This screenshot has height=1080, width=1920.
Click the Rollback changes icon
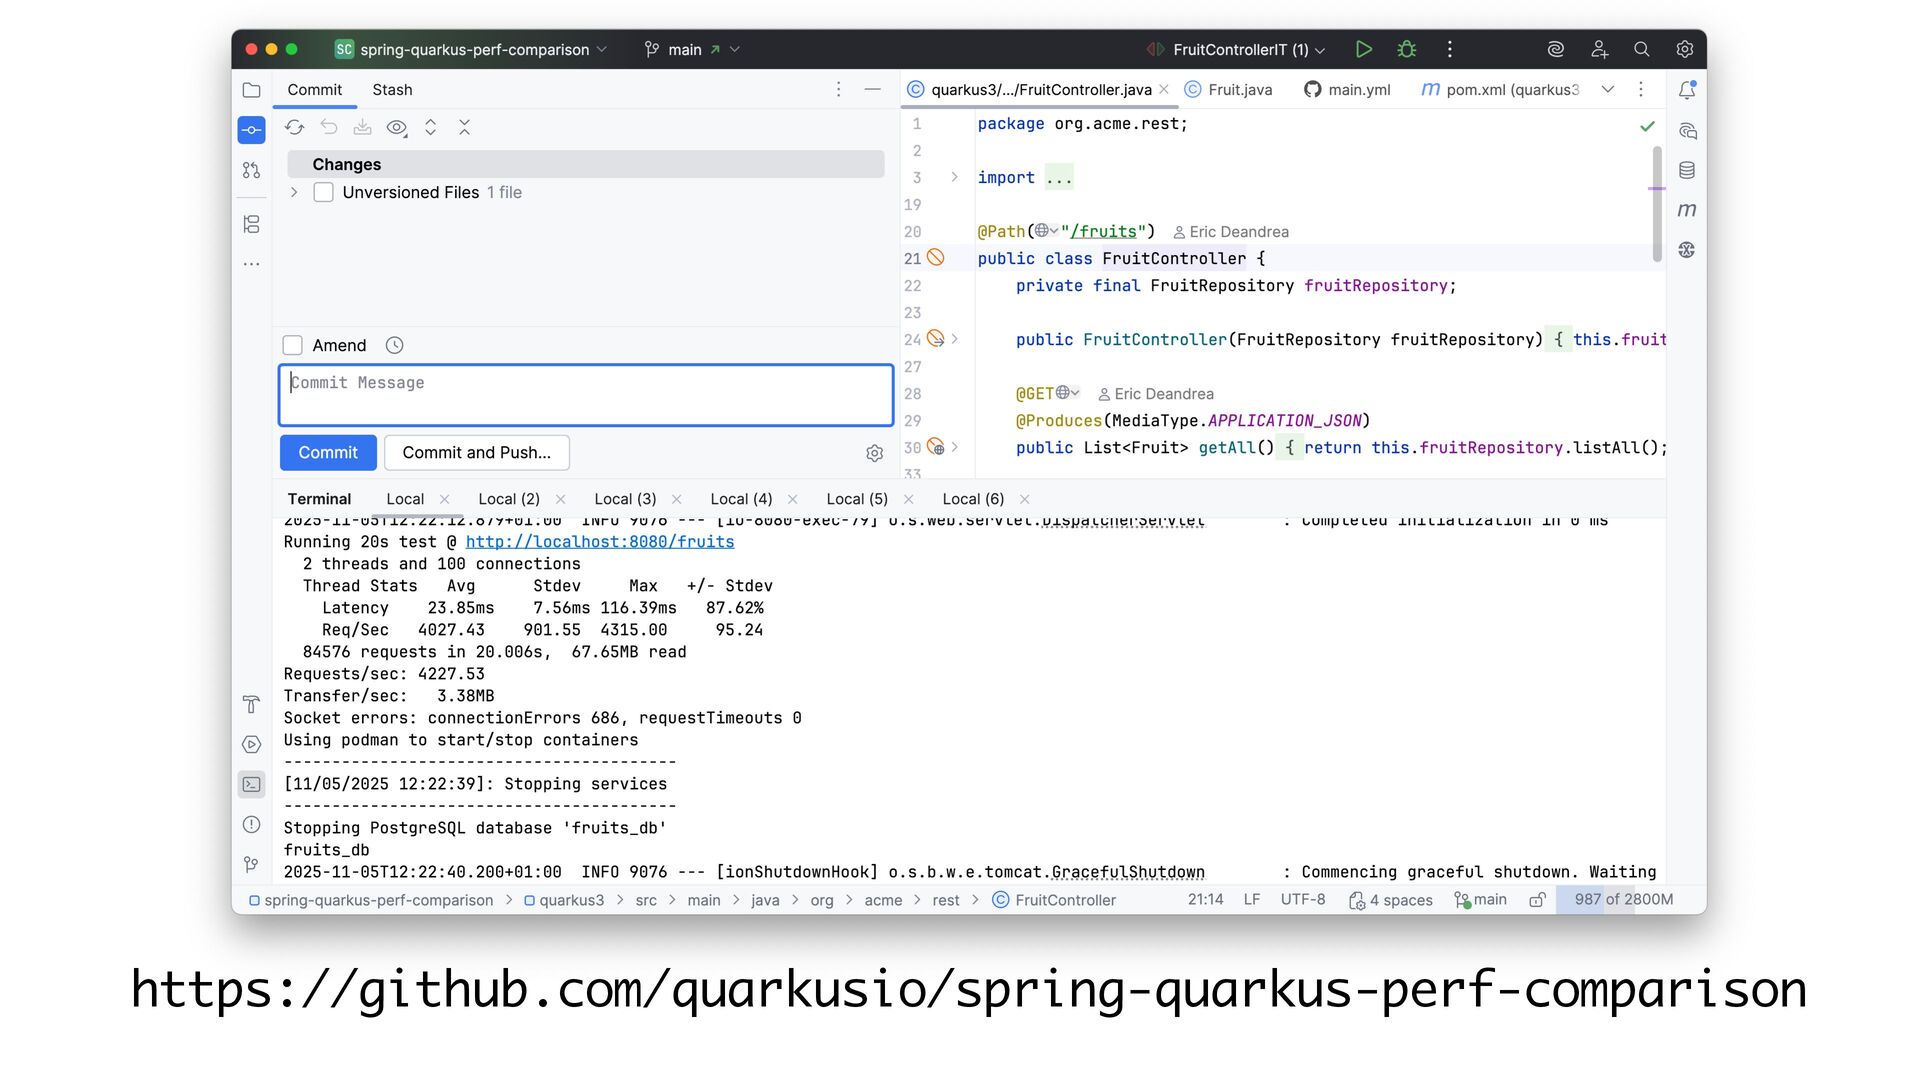329,127
